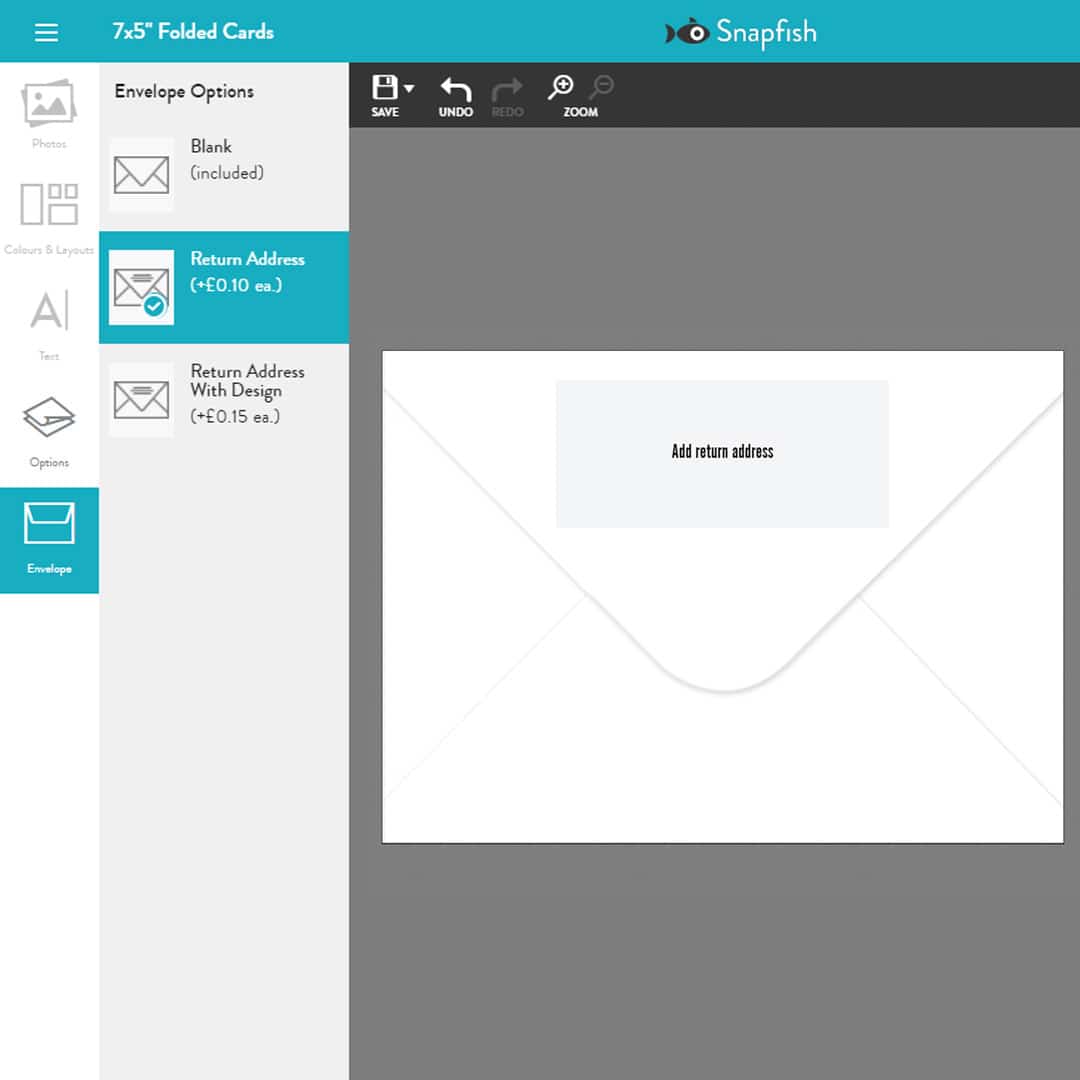Image resolution: width=1080 pixels, height=1080 pixels.
Task: Click the Redo arrow icon
Action: click(x=507, y=90)
